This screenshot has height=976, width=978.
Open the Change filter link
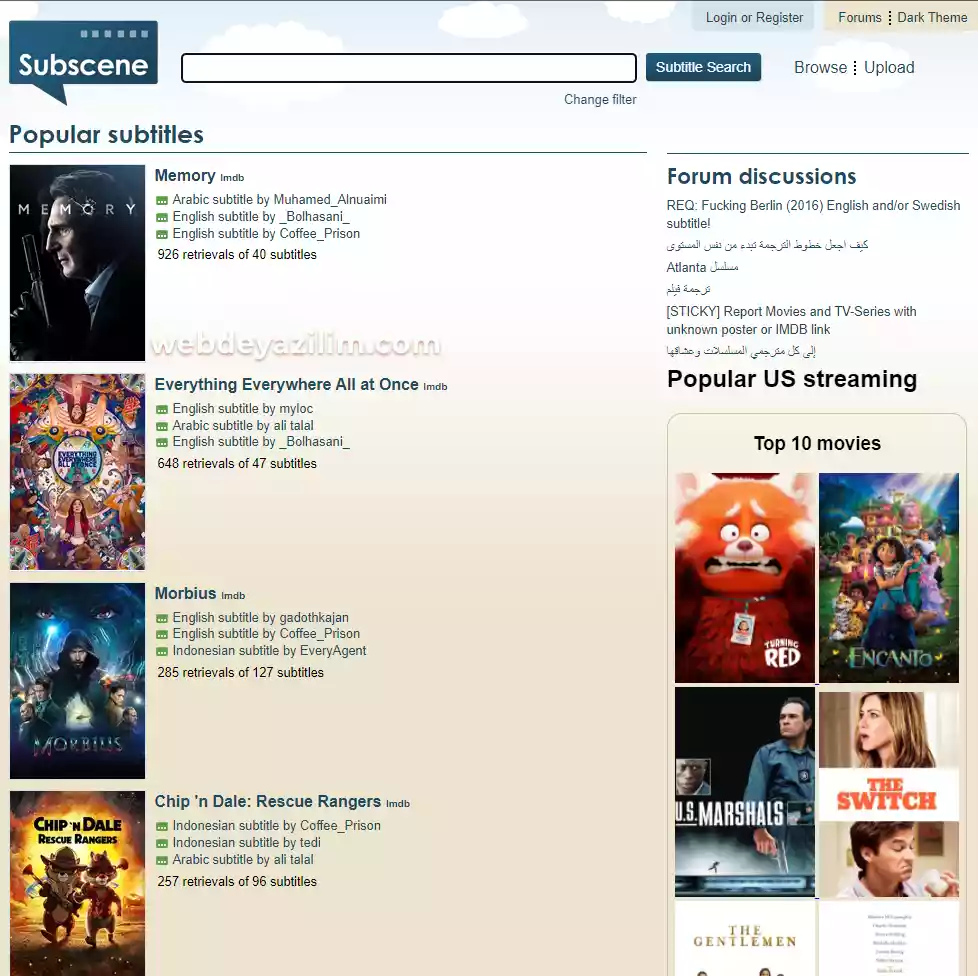[600, 99]
